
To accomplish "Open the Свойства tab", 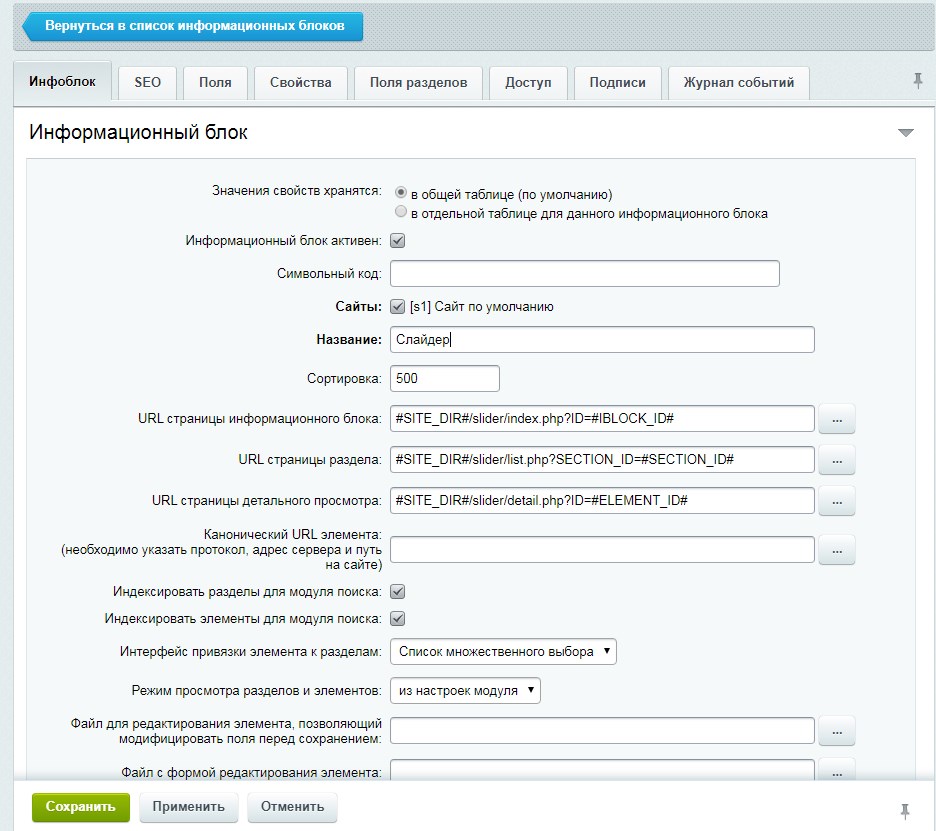I will tap(300, 83).
